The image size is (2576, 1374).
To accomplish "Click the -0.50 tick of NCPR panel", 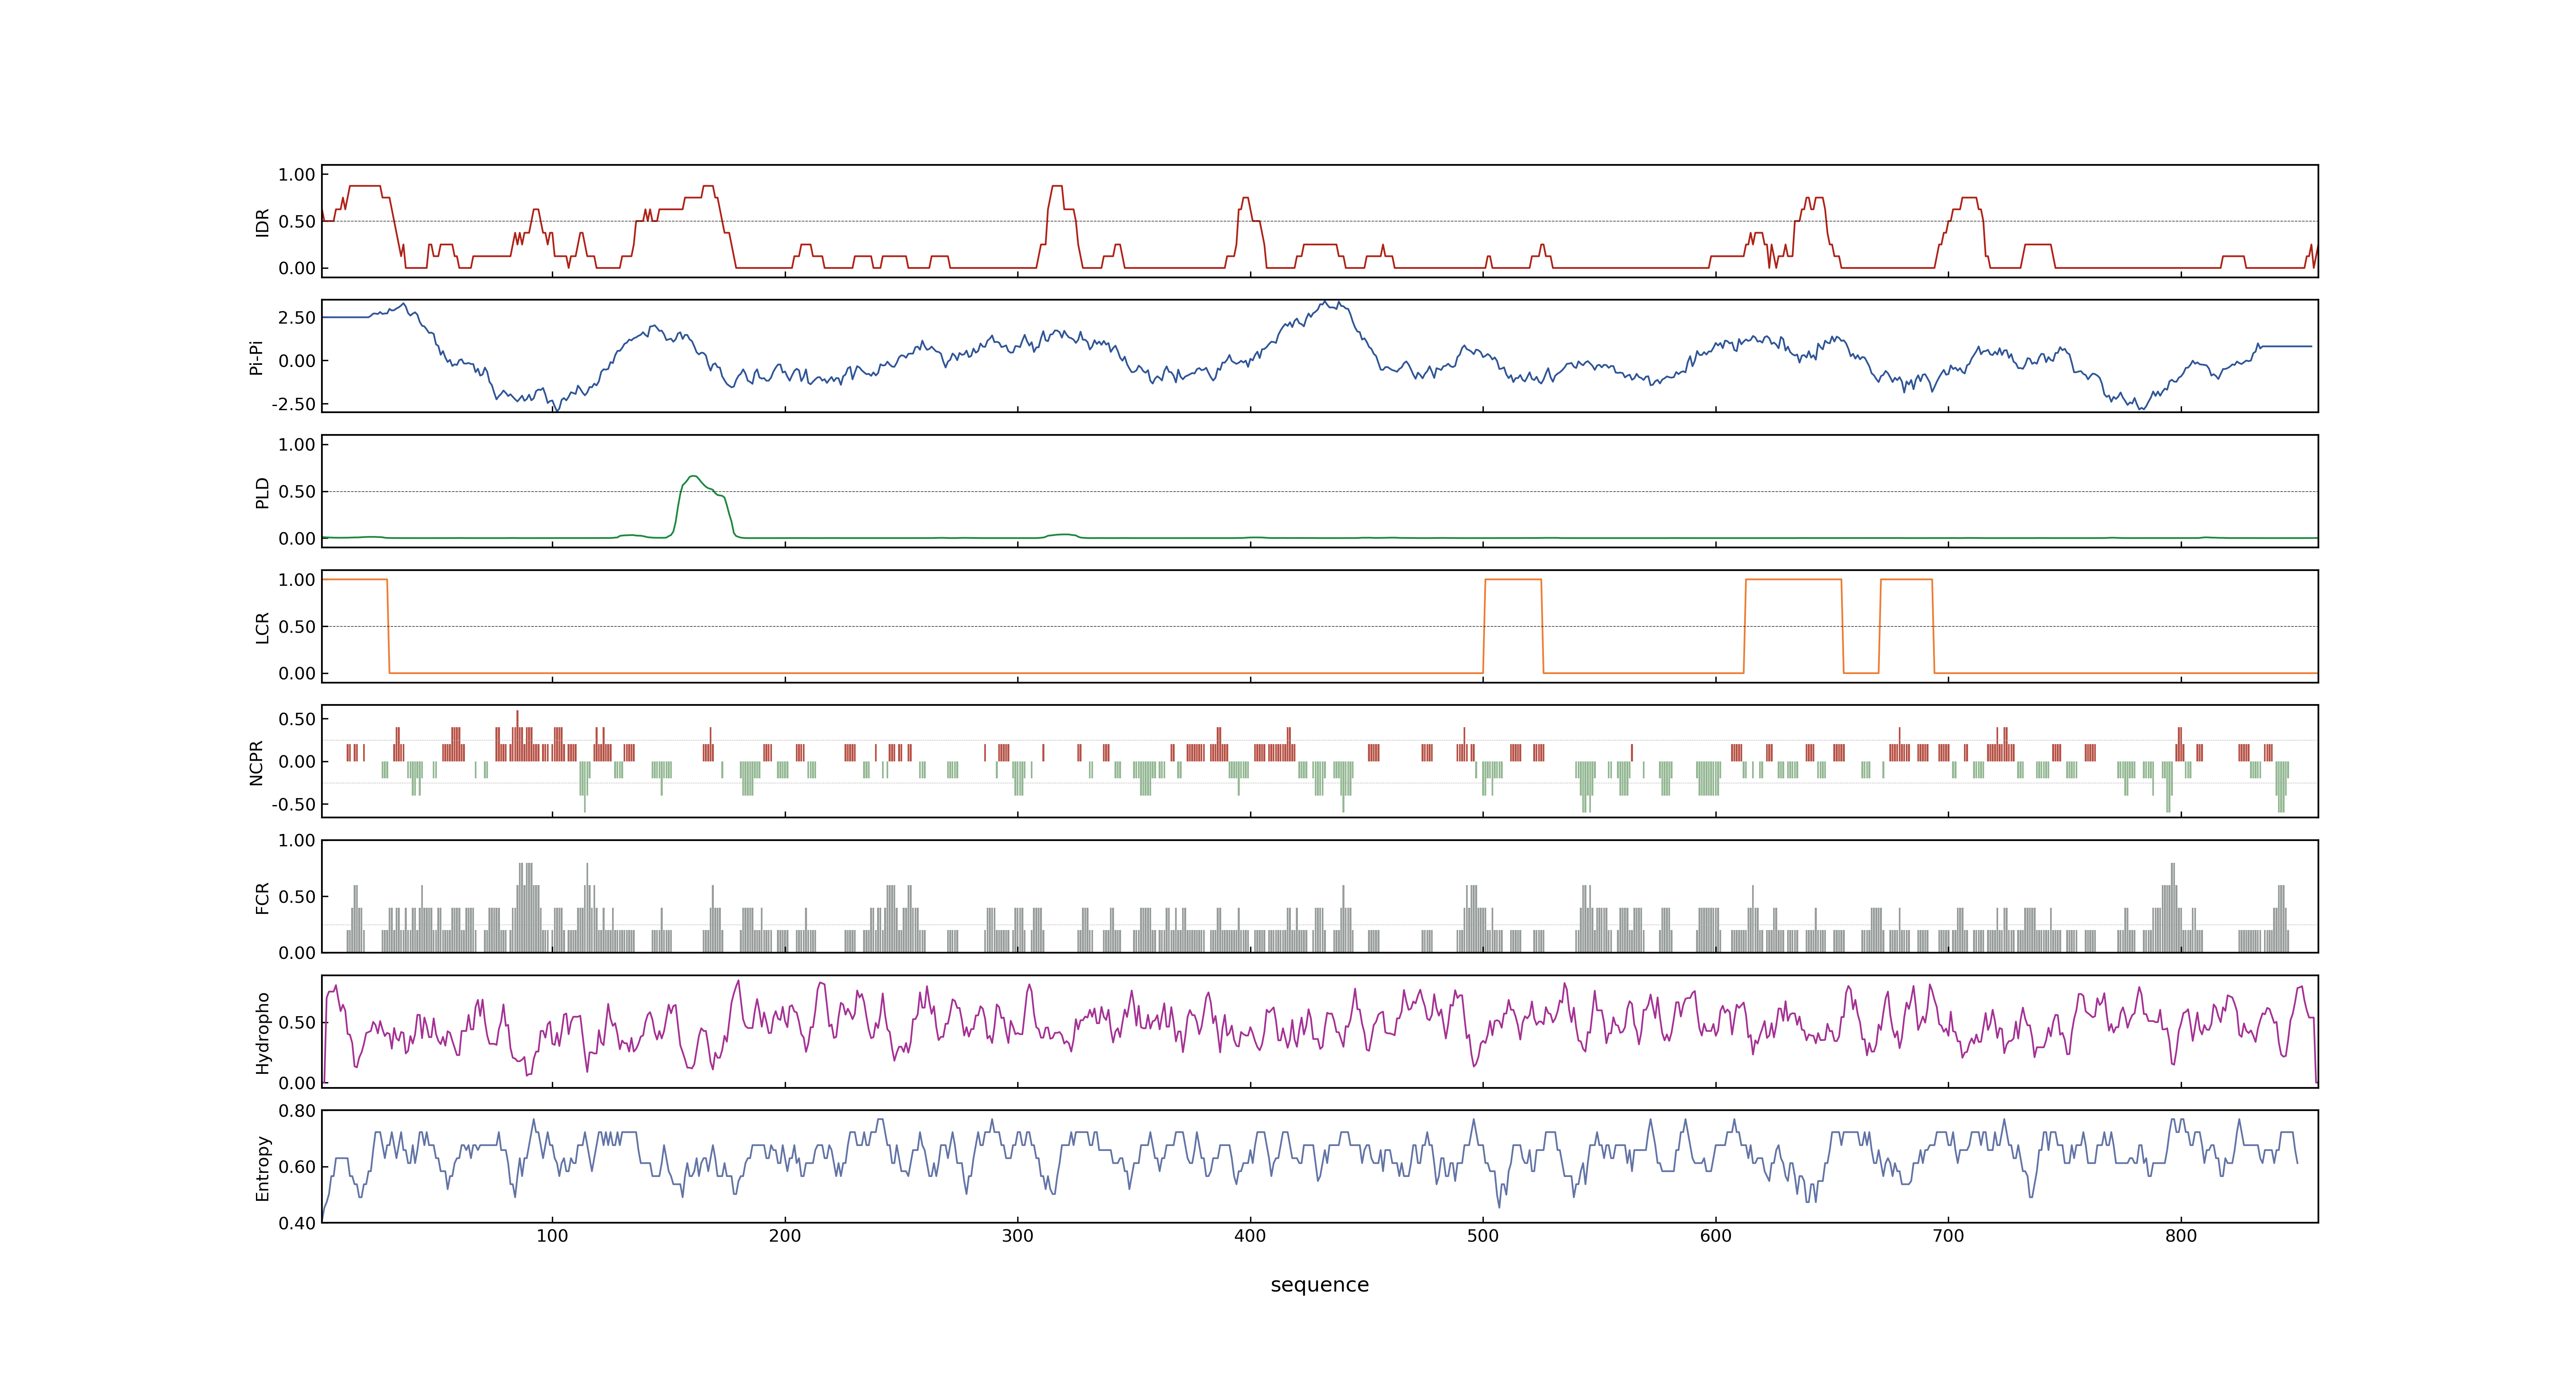I will coord(293,805).
